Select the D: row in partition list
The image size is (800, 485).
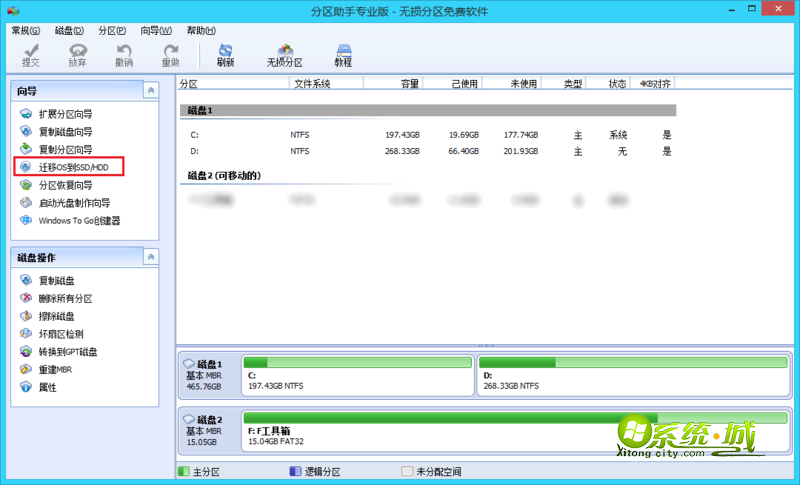[428, 151]
